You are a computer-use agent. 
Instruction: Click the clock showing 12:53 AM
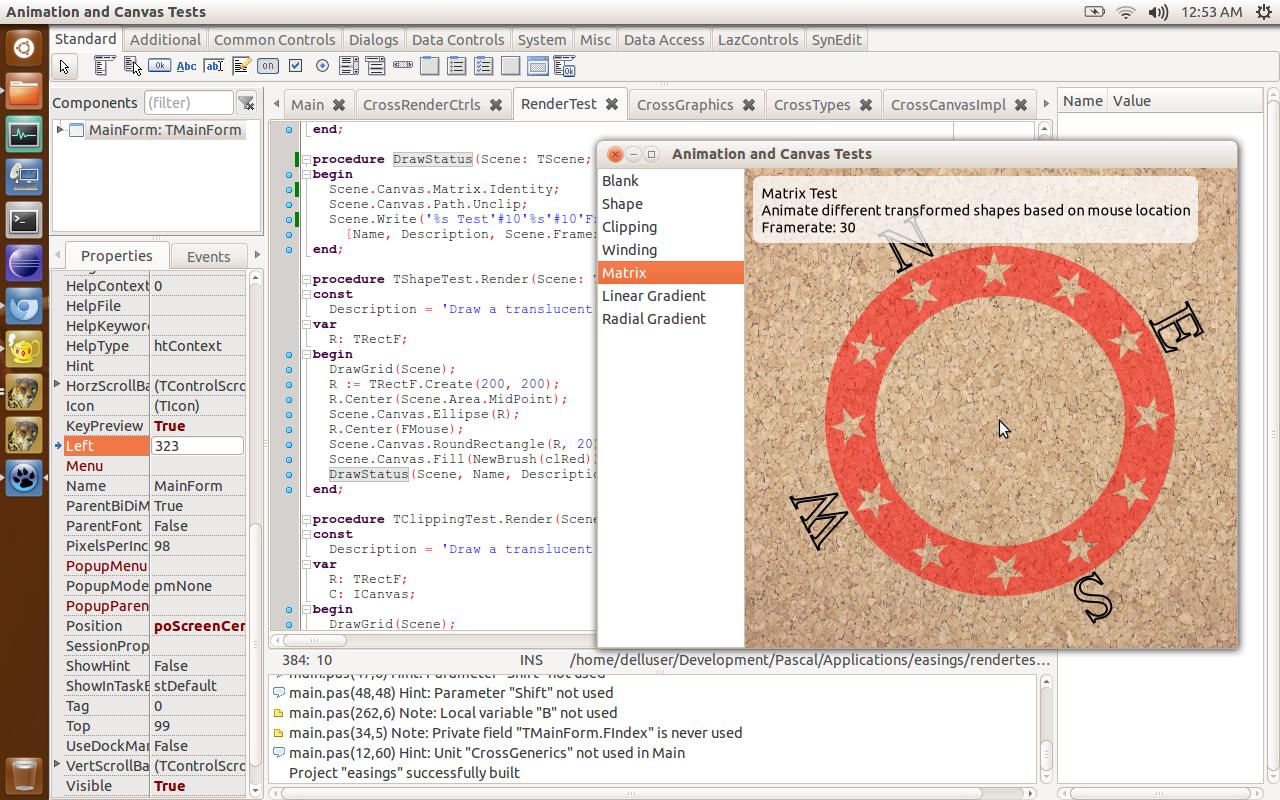point(1212,12)
